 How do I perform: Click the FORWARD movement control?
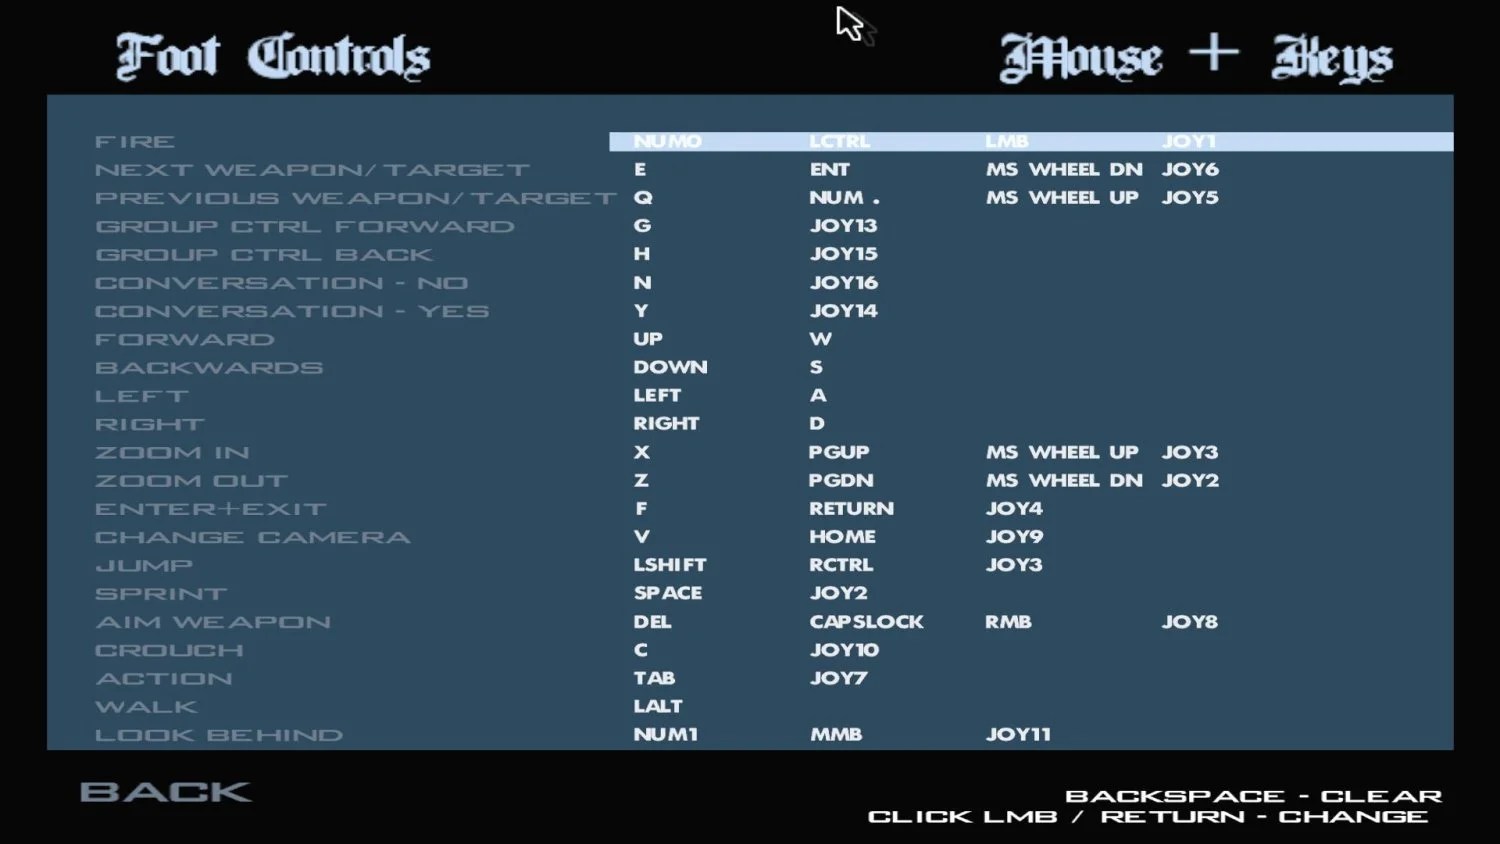[x=750, y=339]
